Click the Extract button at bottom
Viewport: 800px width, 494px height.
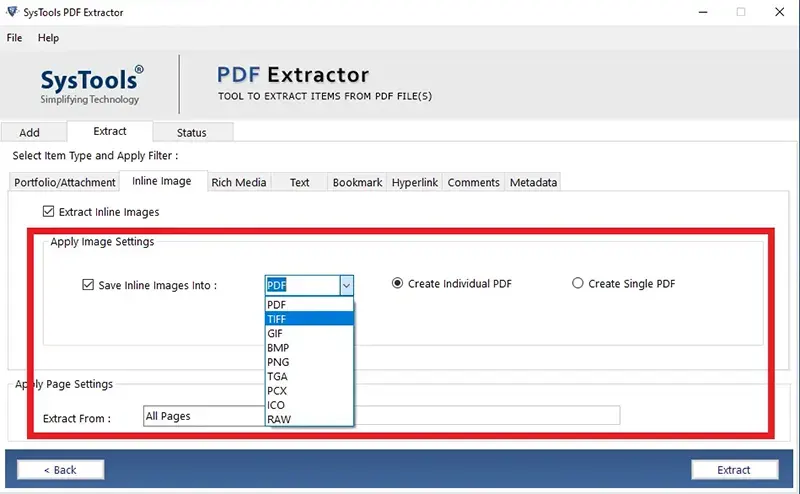pyautogui.click(x=735, y=470)
